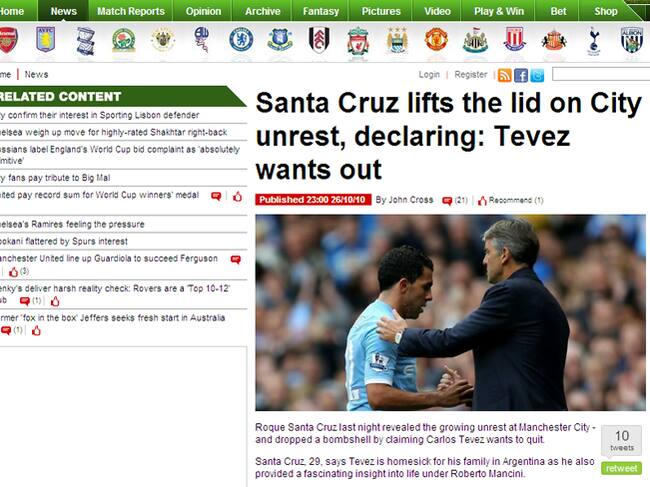The width and height of the screenshot is (650, 487).
Task: Select the Aston Villa club crest
Action: [46, 39]
